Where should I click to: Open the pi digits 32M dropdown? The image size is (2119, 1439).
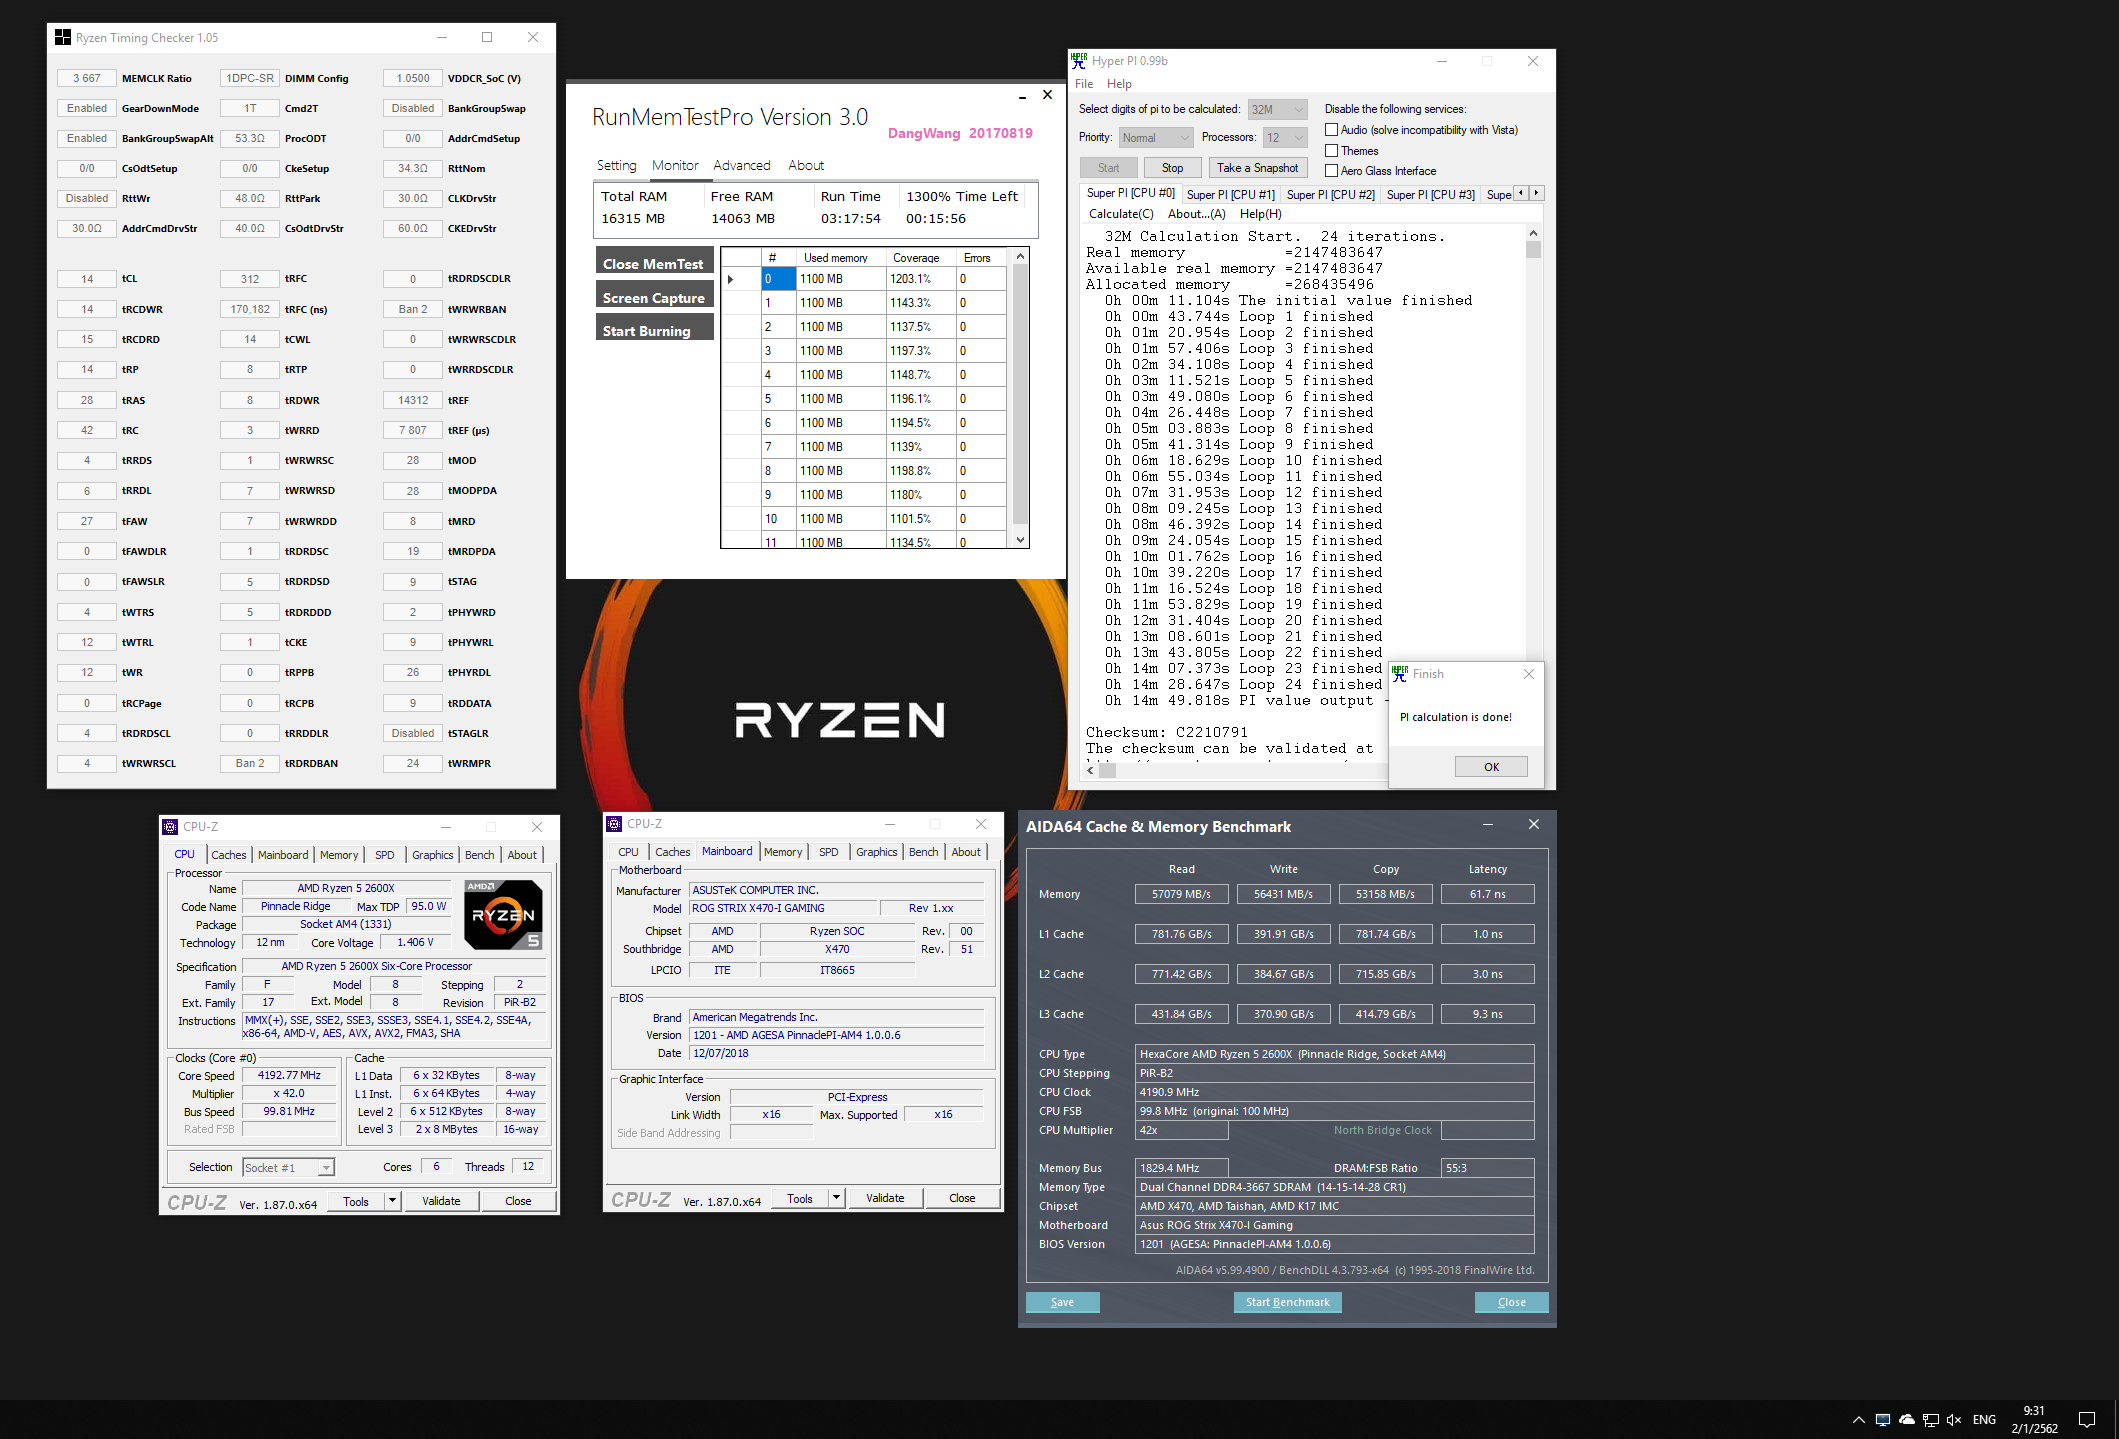click(x=1278, y=109)
